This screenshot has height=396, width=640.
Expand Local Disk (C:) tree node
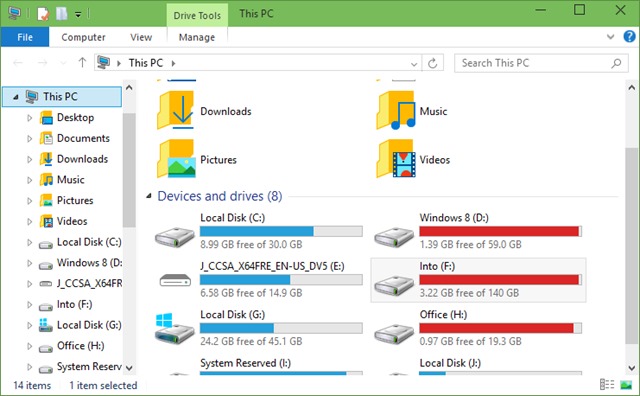(x=29, y=242)
